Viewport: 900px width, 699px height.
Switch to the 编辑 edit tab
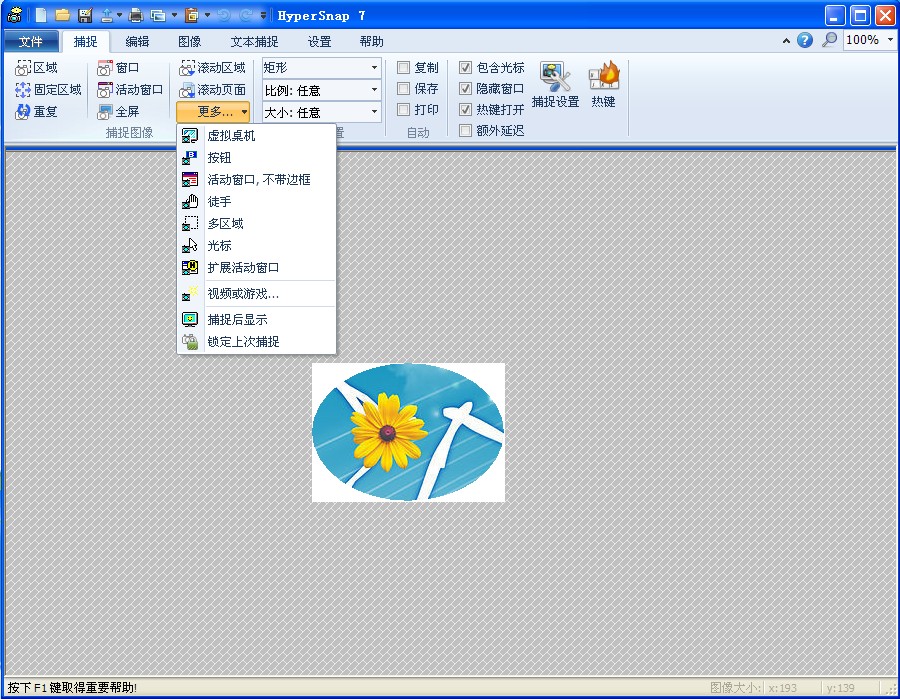coord(137,41)
